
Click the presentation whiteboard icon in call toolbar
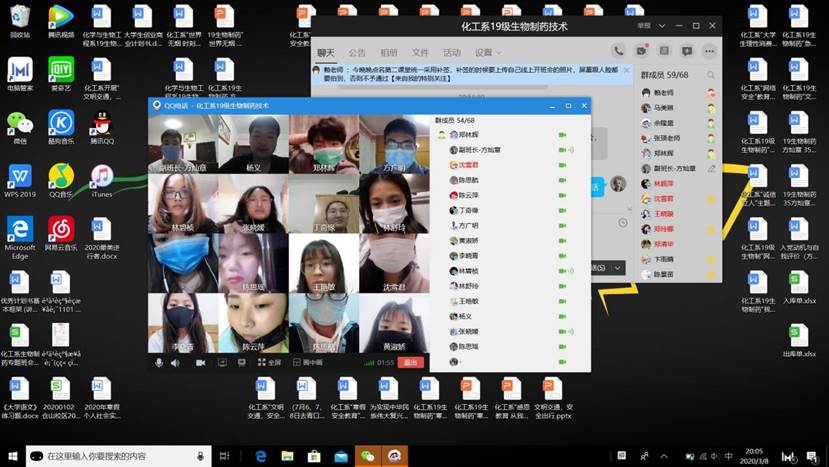tap(242, 362)
